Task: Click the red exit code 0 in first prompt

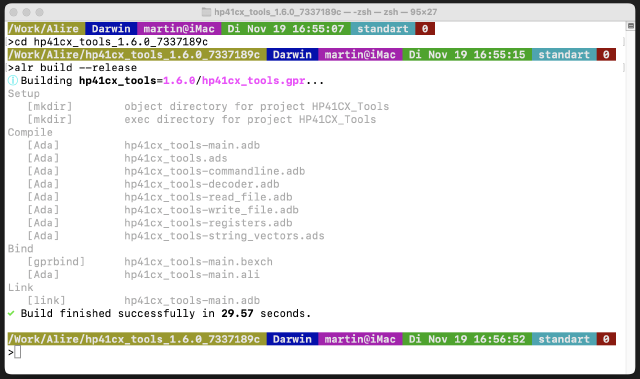Action: (425, 29)
